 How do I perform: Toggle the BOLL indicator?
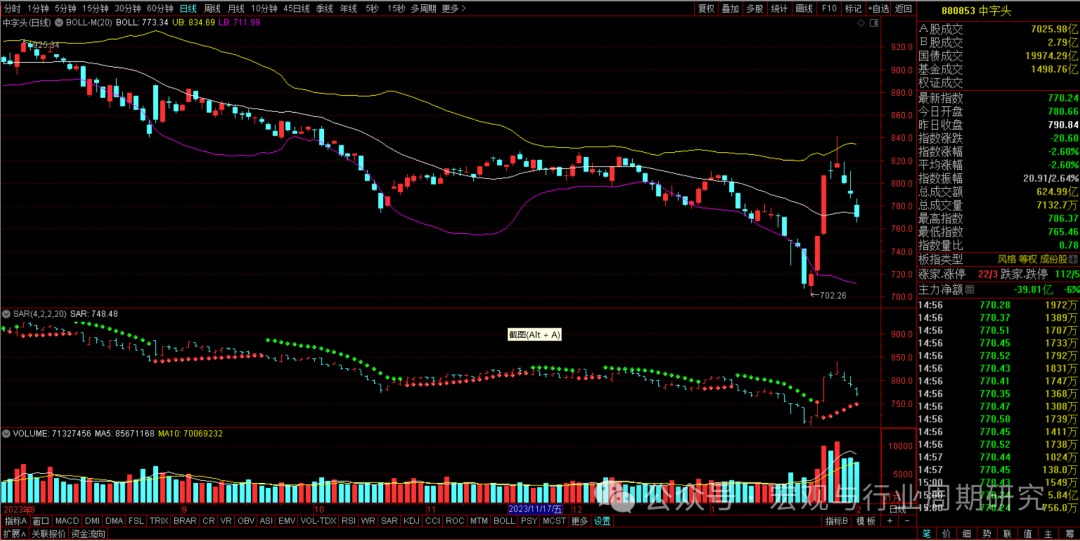tap(505, 521)
